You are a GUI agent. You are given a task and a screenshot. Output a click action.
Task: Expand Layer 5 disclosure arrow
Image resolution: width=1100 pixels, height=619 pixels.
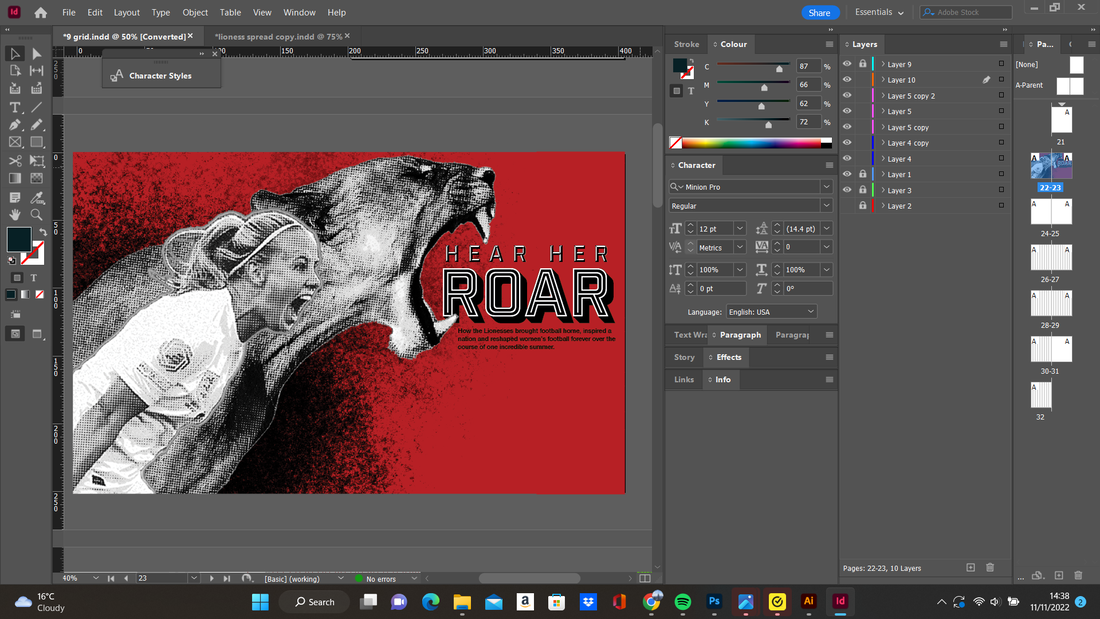(x=883, y=111)
